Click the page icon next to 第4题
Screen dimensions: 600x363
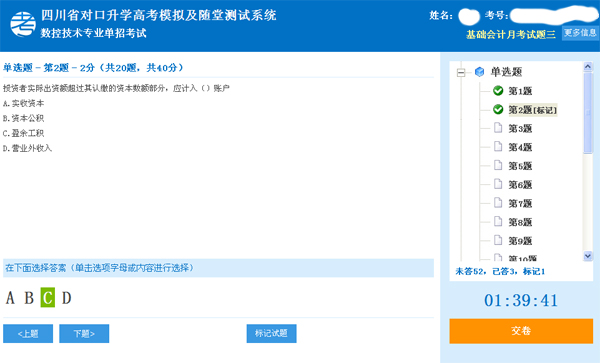(498, 147)
